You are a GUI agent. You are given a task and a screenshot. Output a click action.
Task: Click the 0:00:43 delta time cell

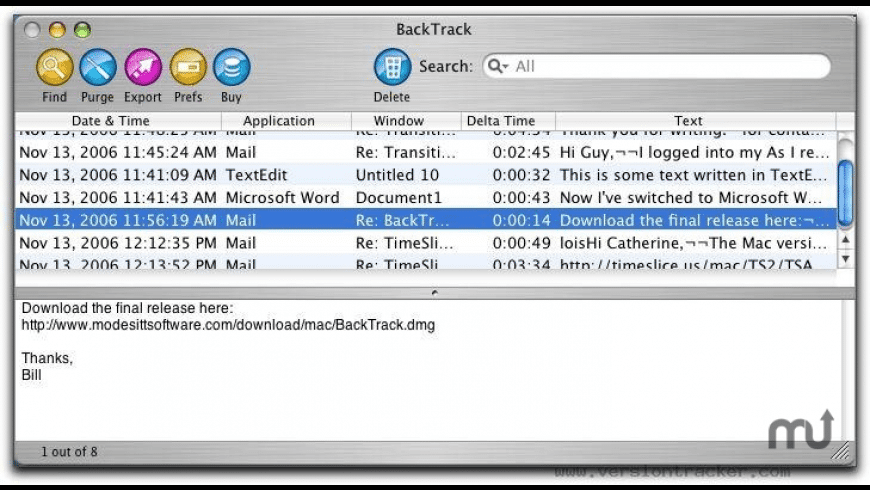(521, 198)
